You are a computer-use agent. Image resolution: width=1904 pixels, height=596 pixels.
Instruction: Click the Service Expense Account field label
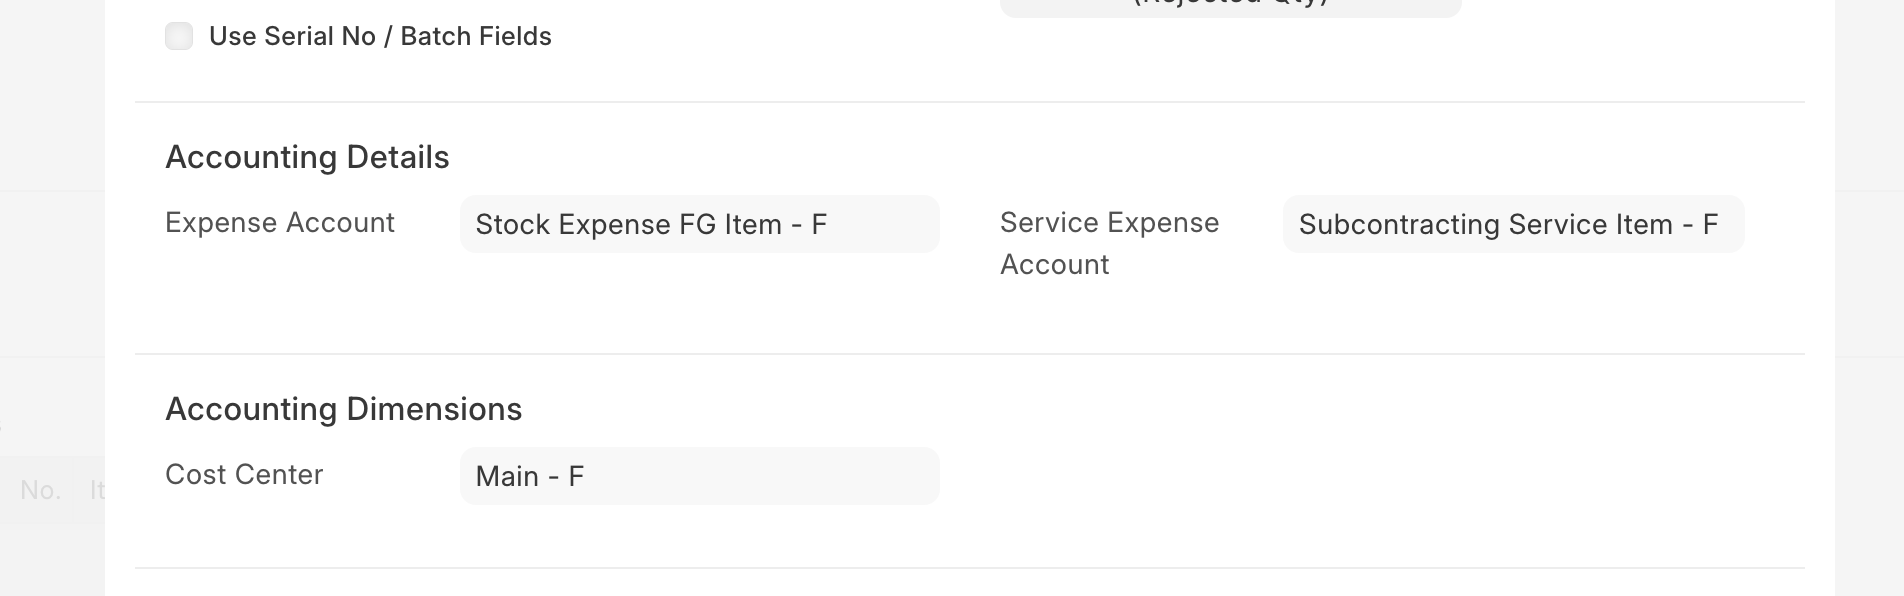(x=1108, y=243)
